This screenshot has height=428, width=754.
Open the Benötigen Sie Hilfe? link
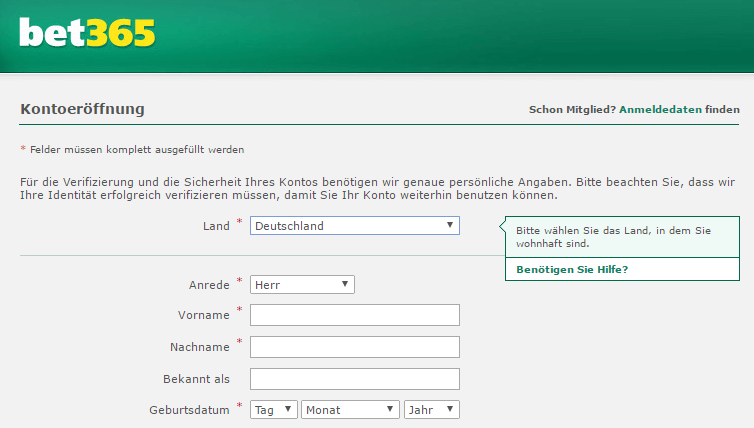click(x=572, y=269)
